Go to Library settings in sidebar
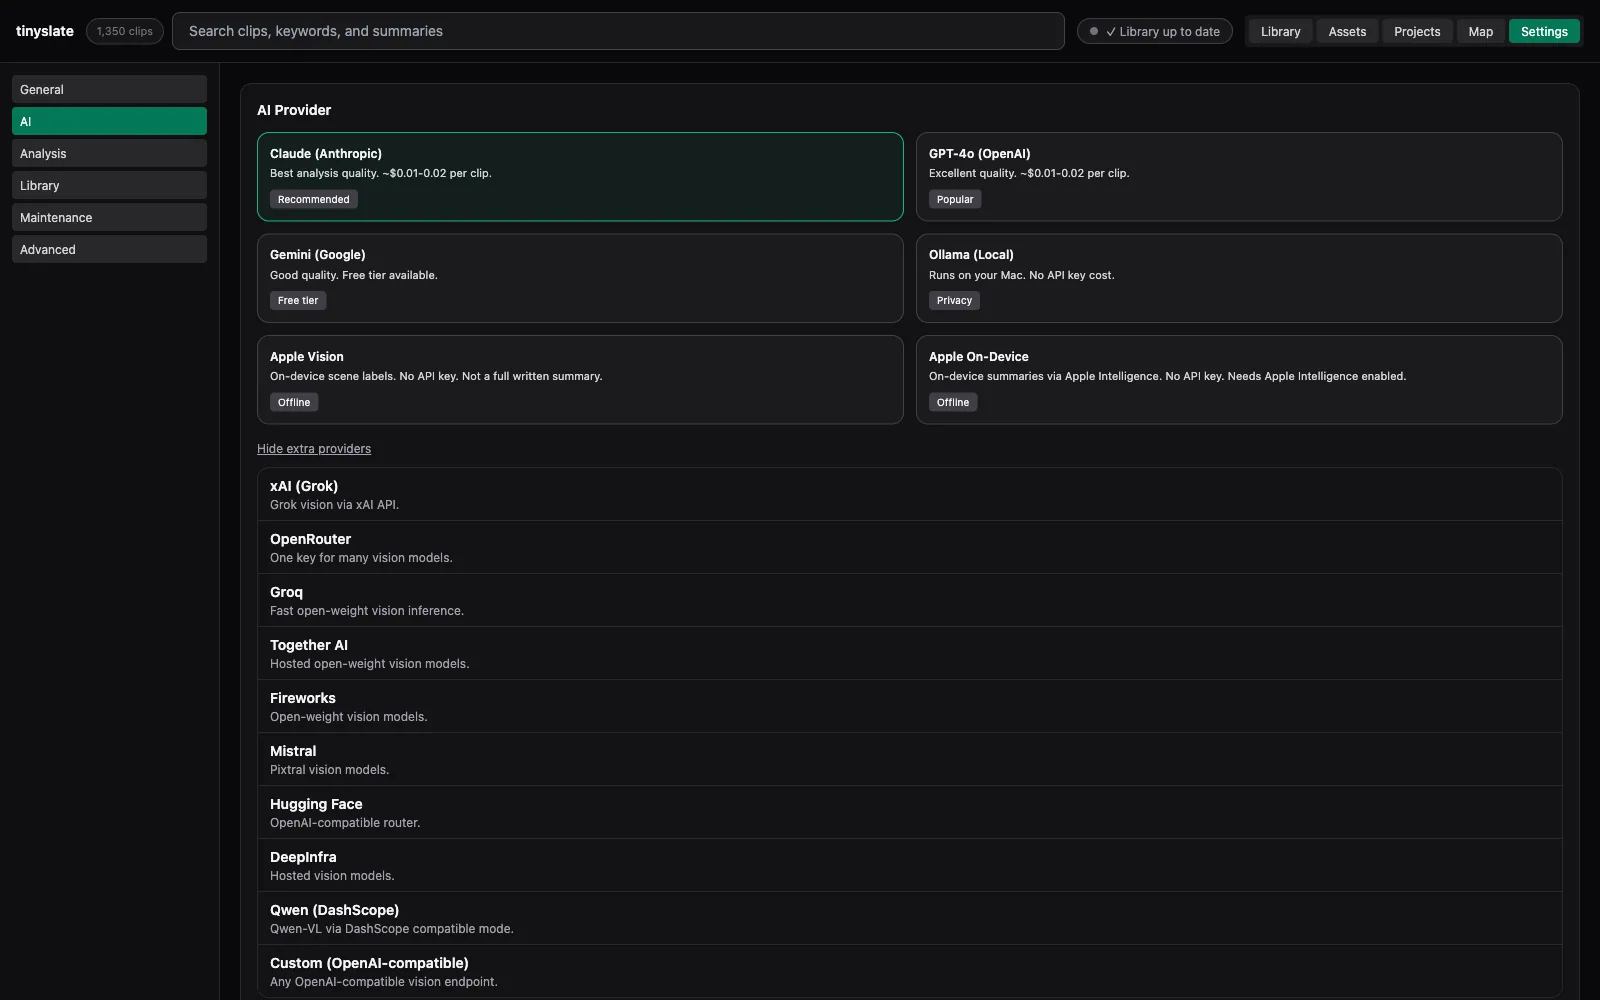Viewport: 1600px width, 1000px height. click(109, 185)
